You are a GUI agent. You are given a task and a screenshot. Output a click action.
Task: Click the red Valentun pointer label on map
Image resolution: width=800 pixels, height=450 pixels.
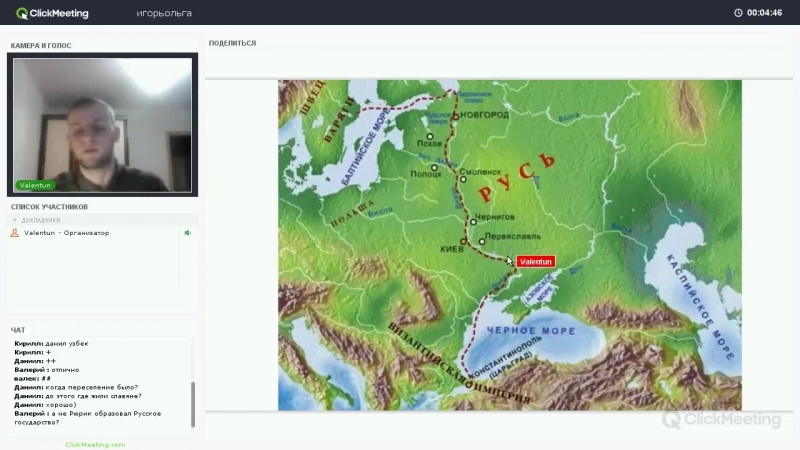(535, 262)
